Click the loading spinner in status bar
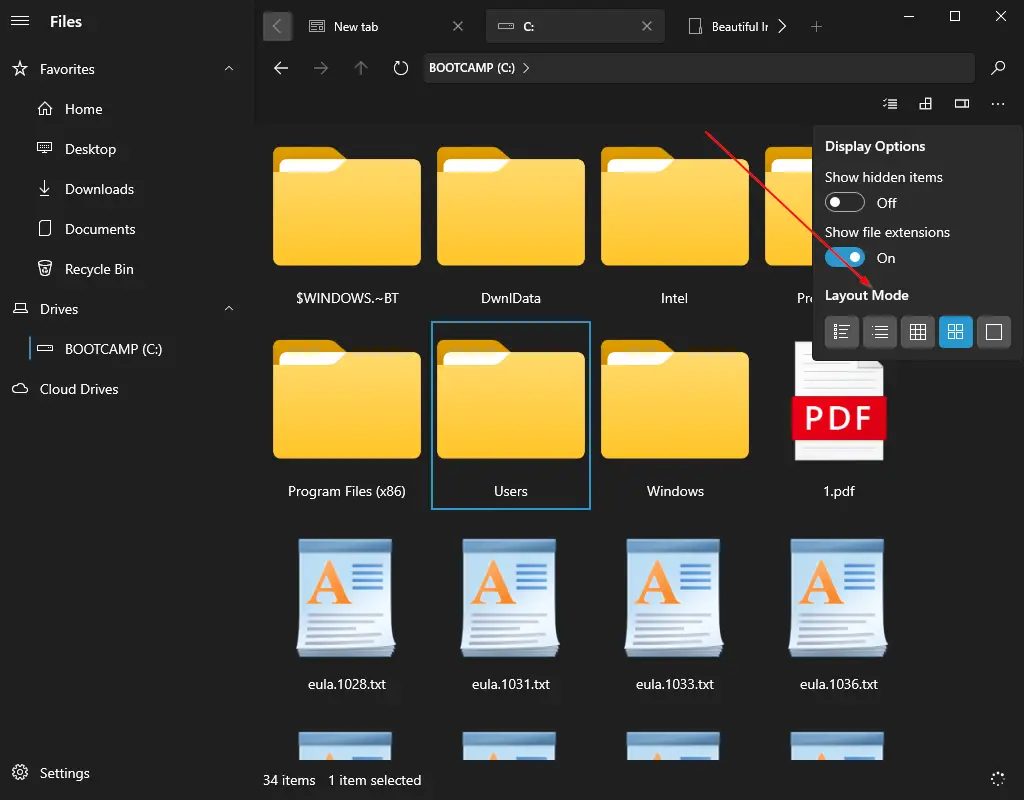1024x800 pixels. click(x=997, y=778)
